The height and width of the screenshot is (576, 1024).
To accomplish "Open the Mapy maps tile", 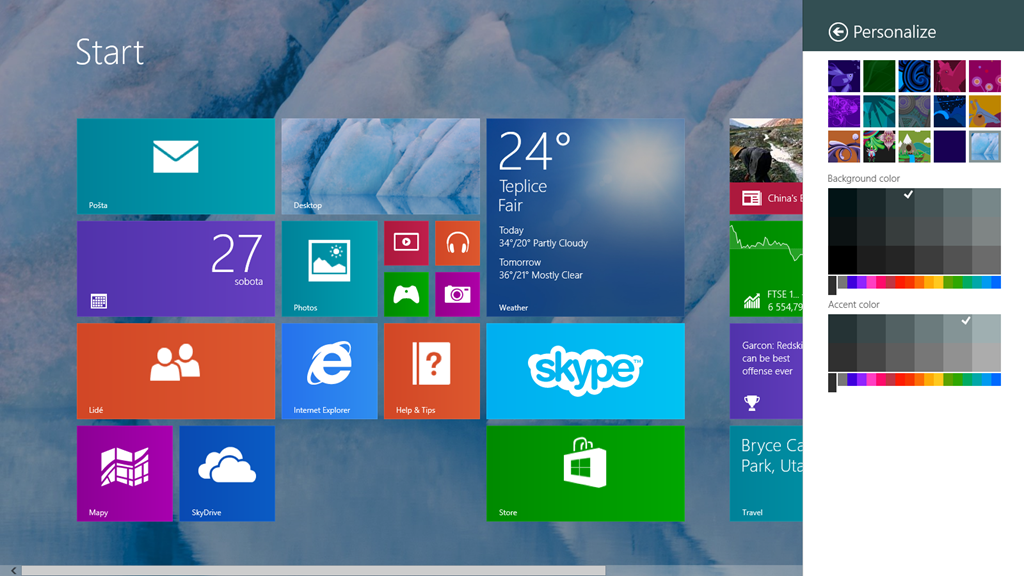I will [125, 473].
